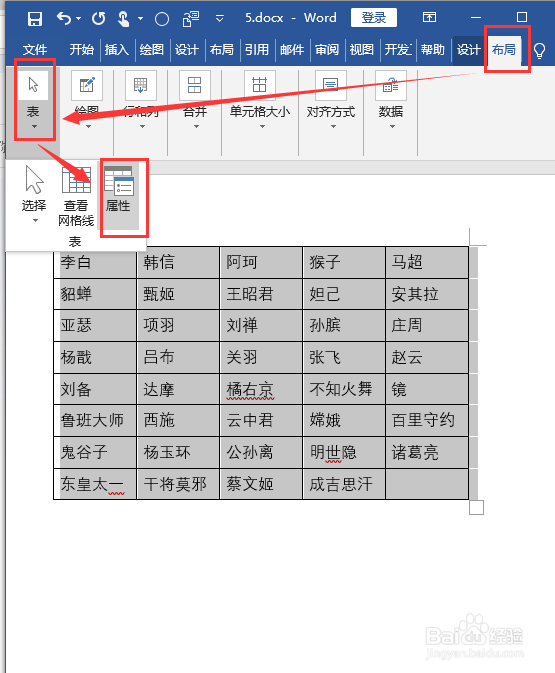
Task: Open the 表 group dropdown
Action: click(x=33, y=100)
